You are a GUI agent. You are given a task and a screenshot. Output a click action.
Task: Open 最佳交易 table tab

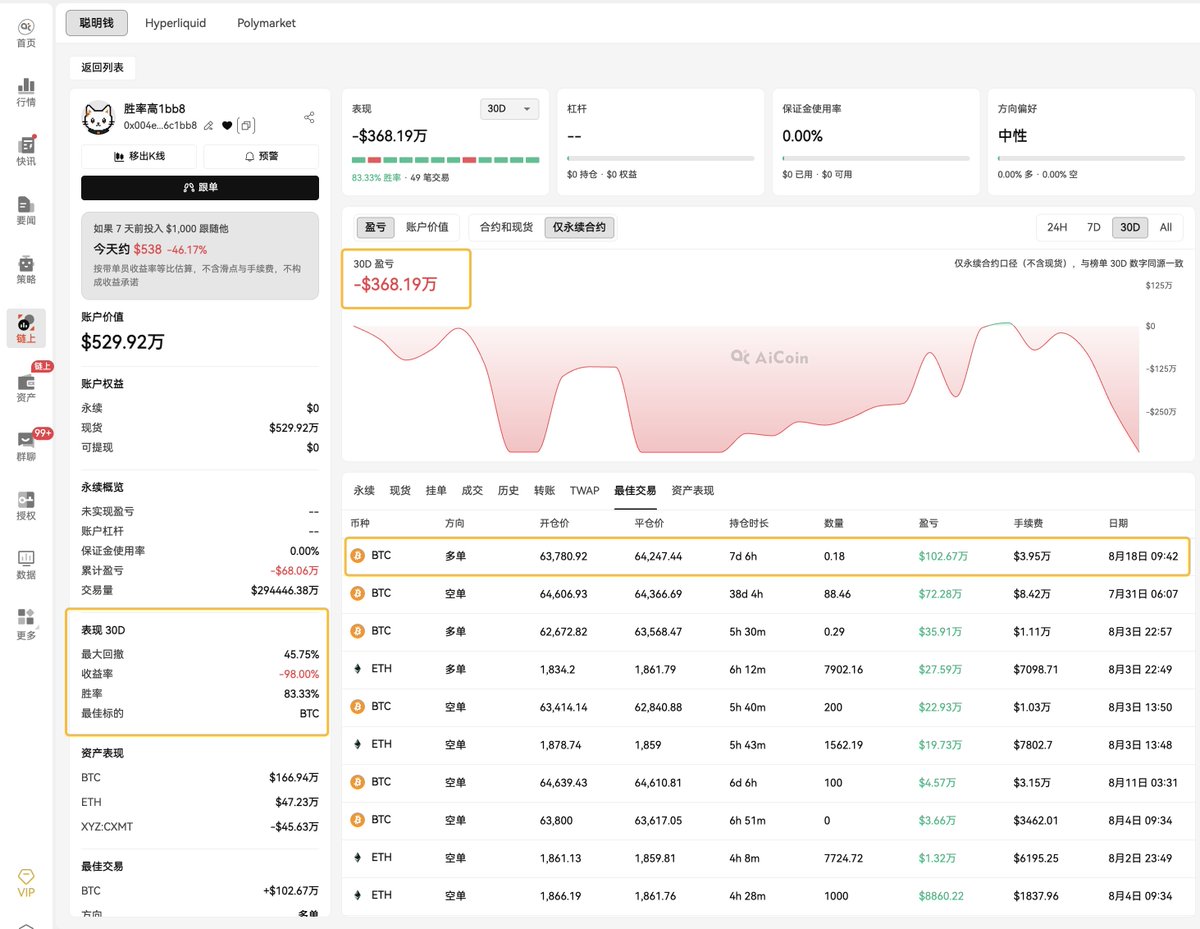[635, 491]
